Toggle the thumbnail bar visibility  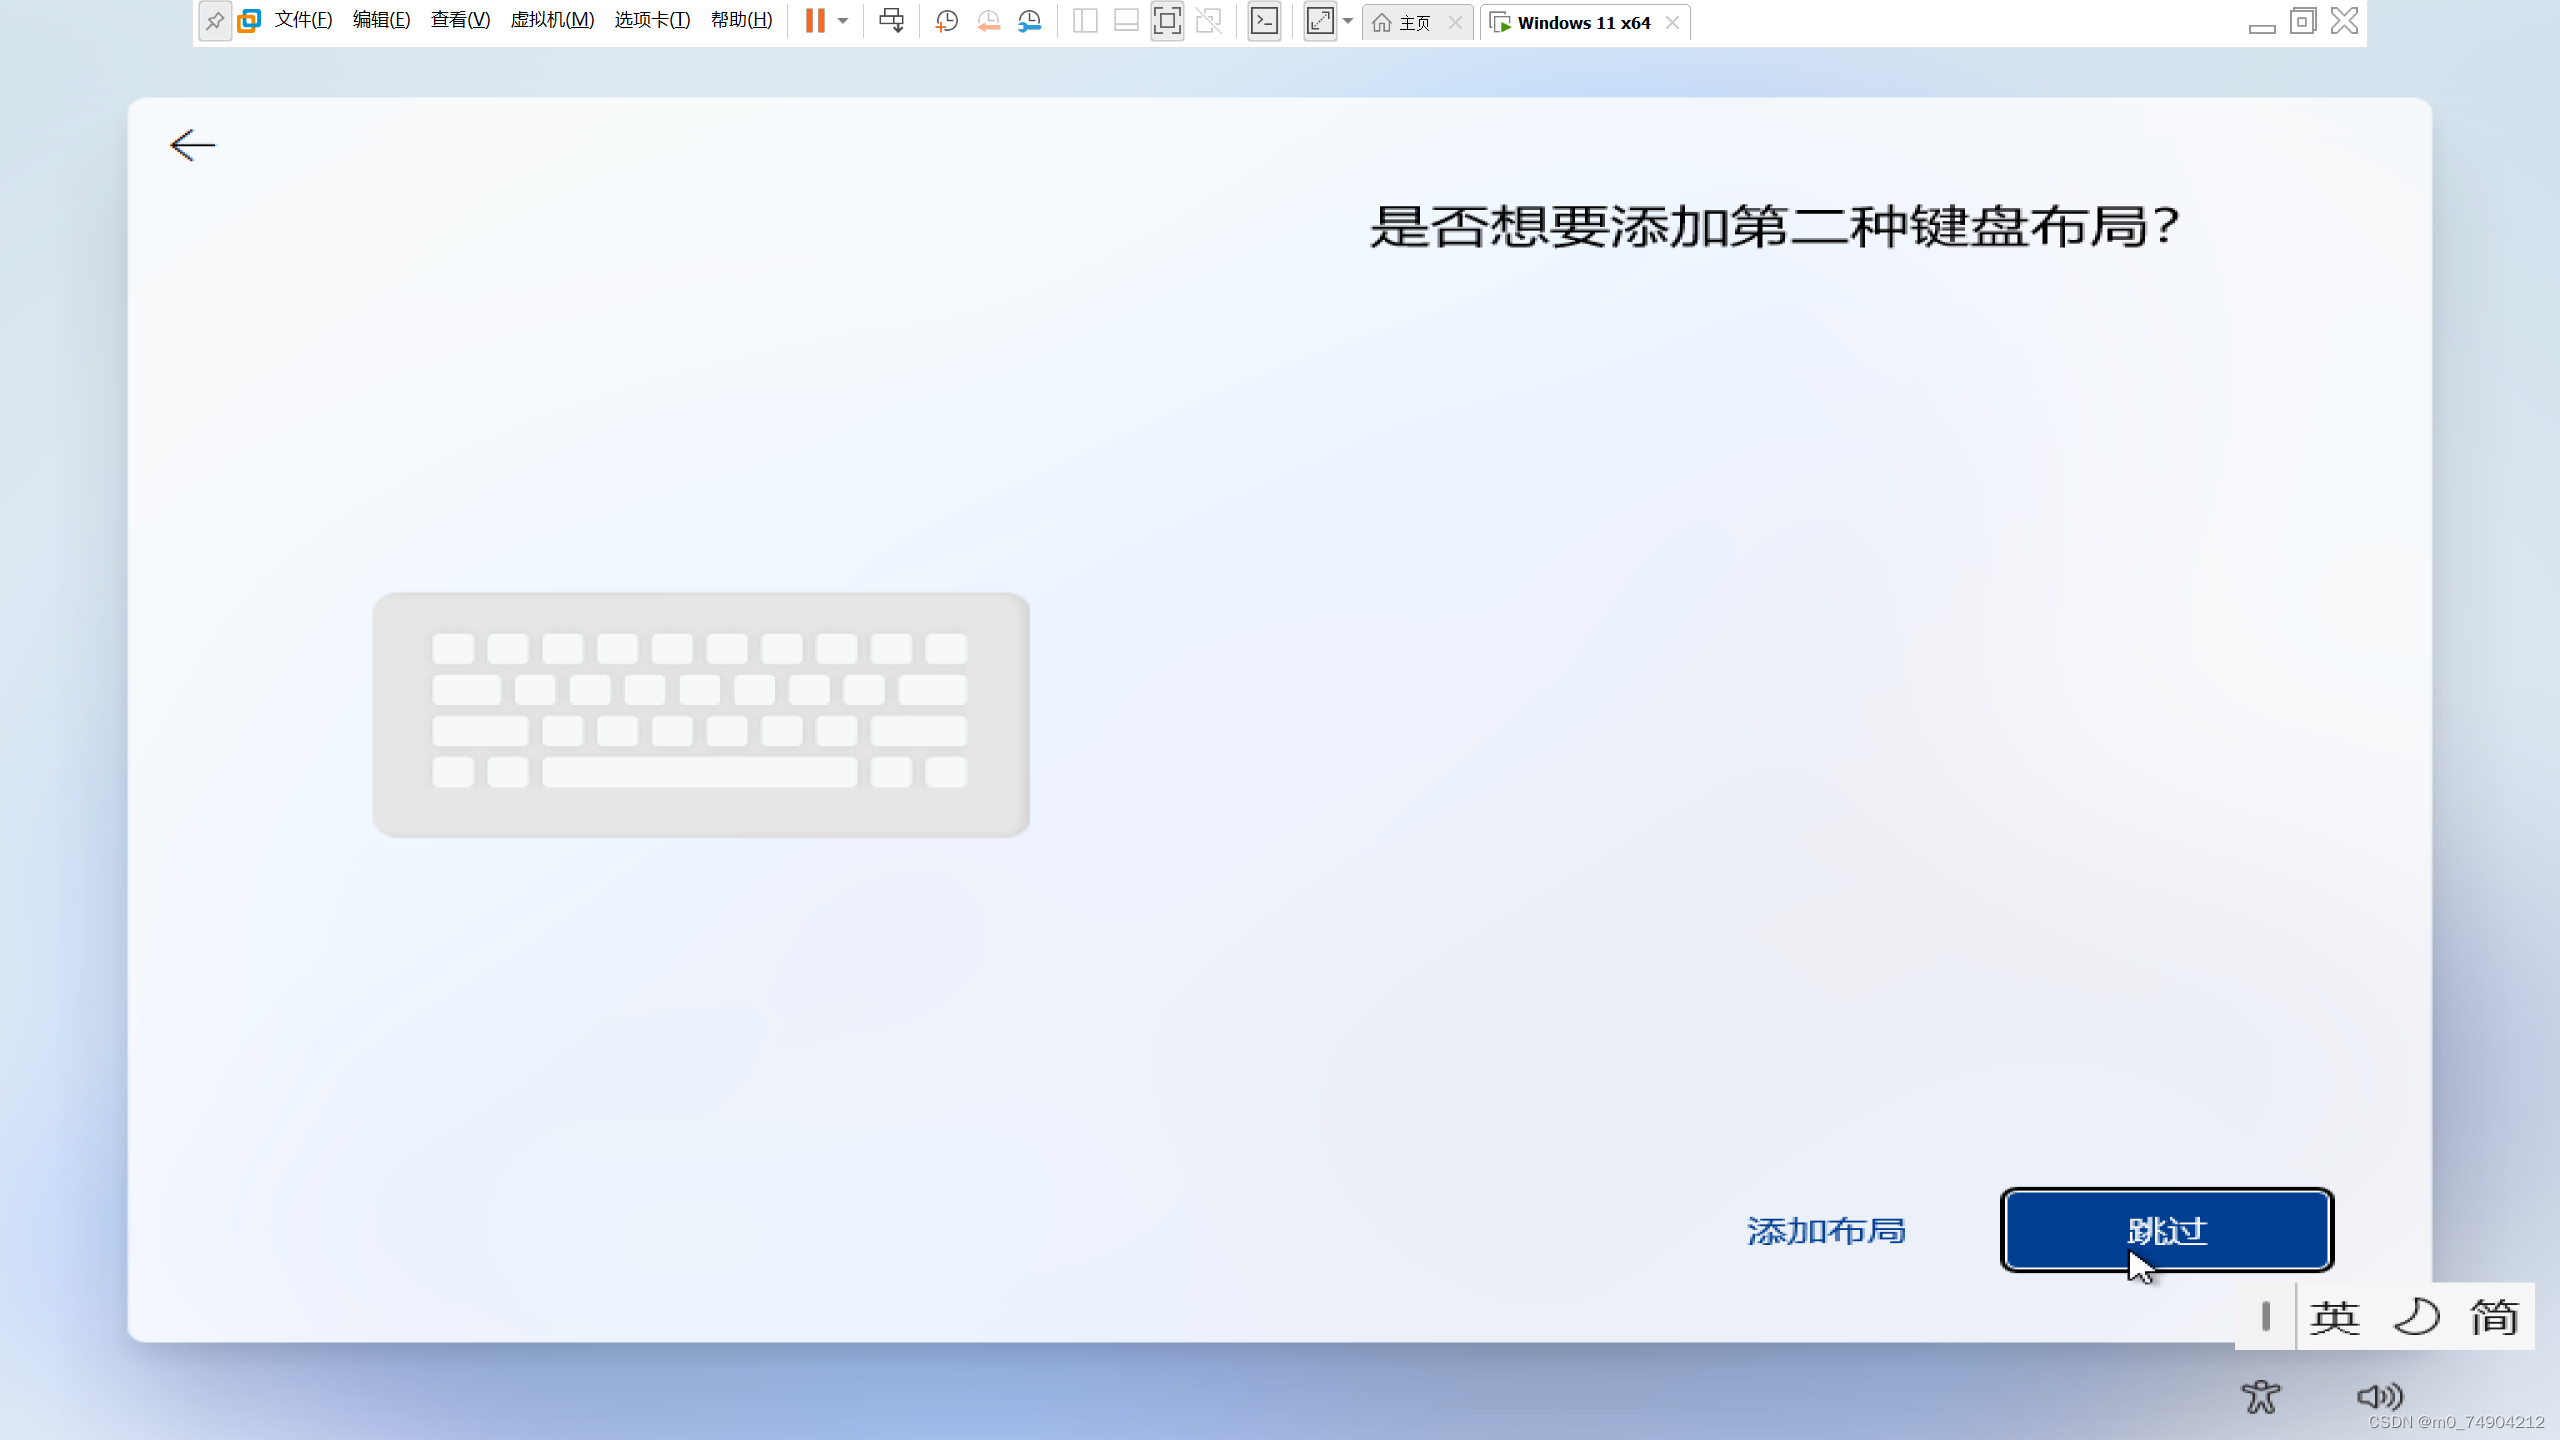1125,20
